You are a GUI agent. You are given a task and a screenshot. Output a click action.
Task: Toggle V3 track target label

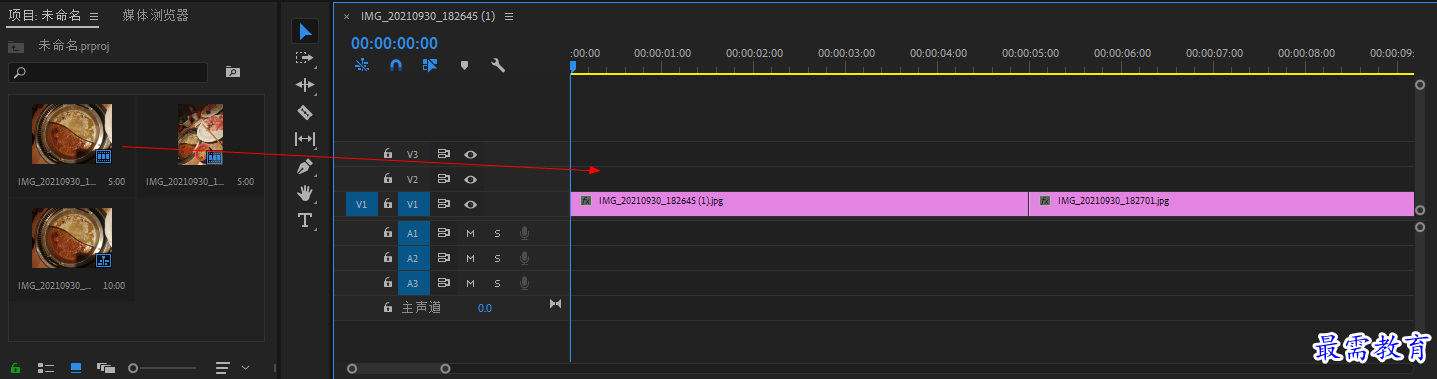(x=413, y=155)
